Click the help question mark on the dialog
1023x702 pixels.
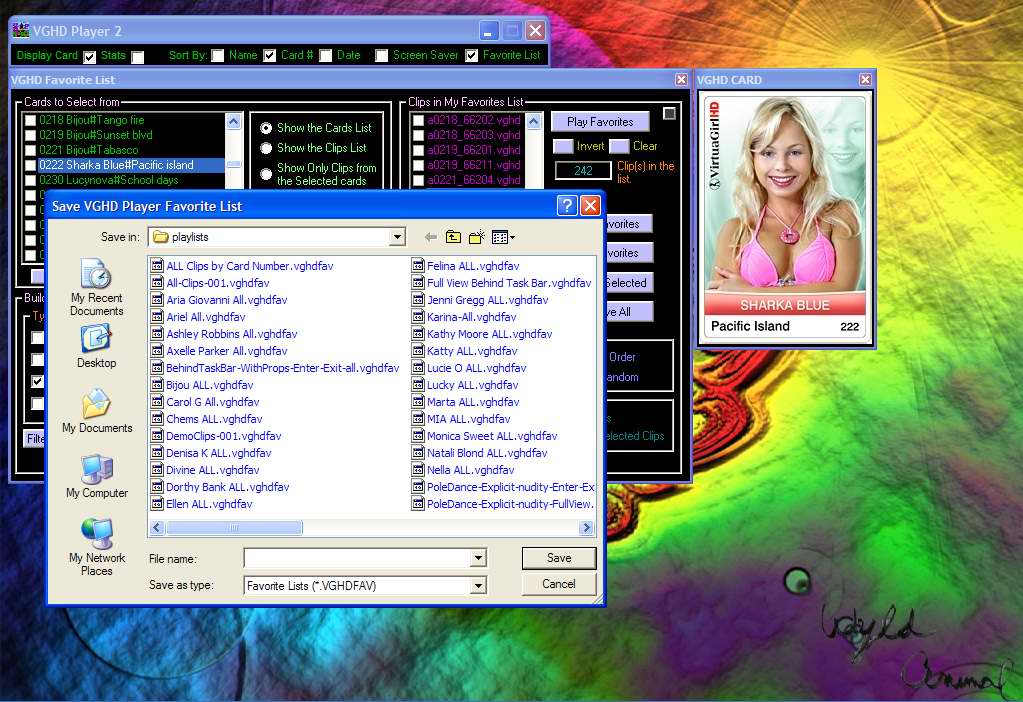(566, 205)
